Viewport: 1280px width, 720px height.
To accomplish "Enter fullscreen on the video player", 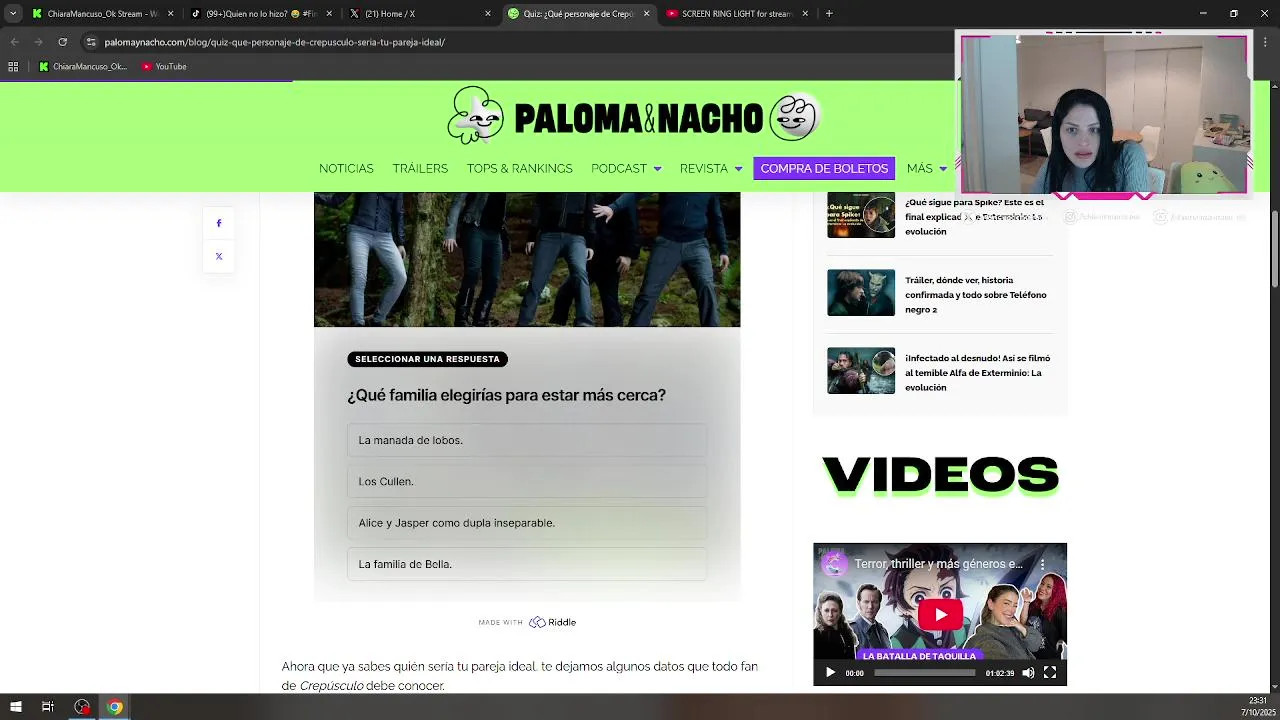I will tap(1050, 673).
